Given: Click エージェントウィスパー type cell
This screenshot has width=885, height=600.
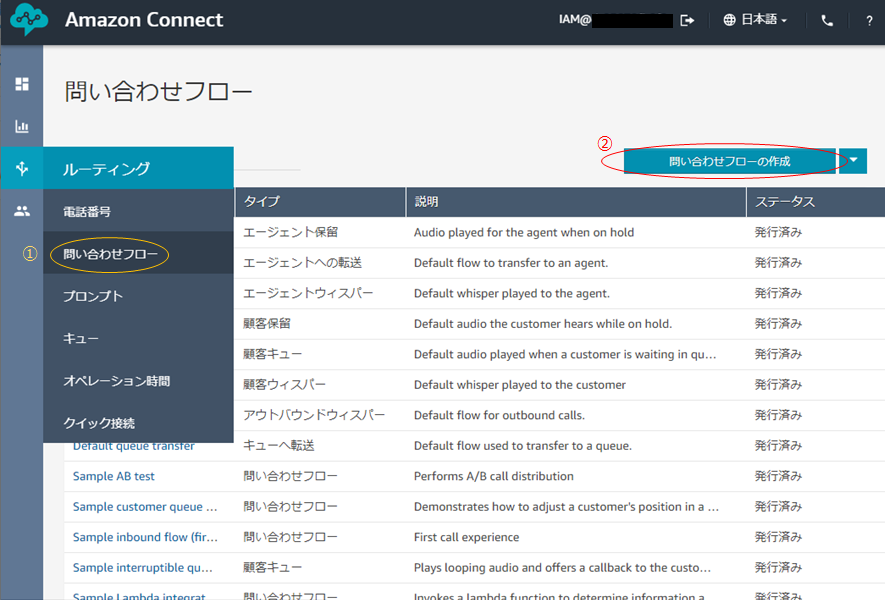Looking at the screenshot, I should [x=308, y=293].
